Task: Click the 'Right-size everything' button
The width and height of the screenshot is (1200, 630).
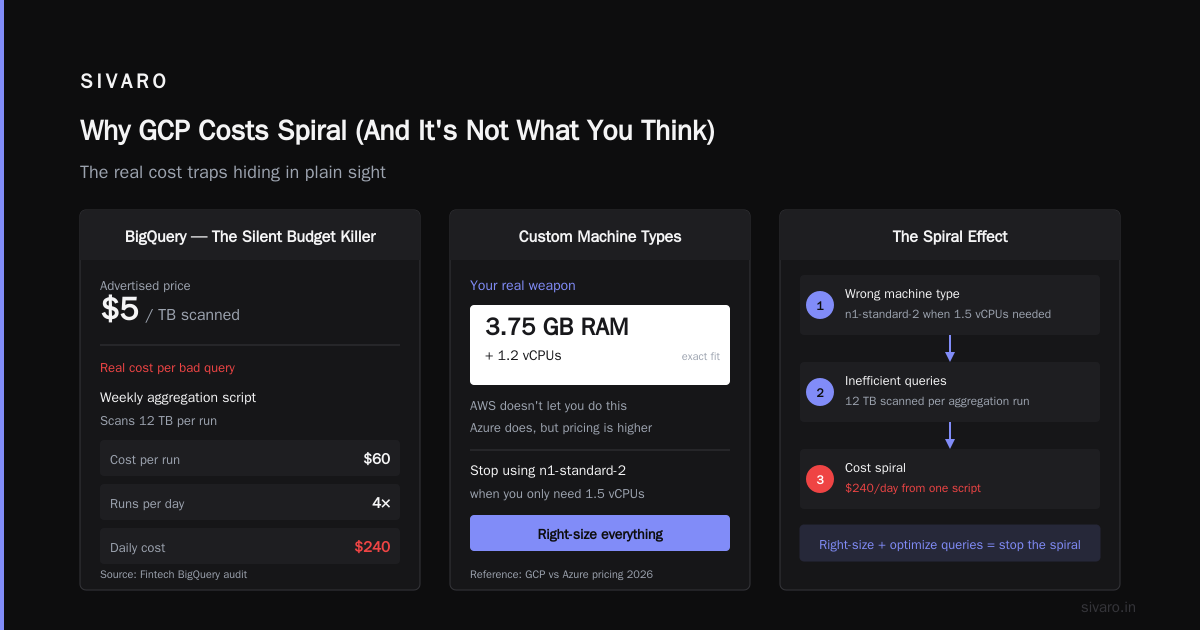Action: (x=600, y=534)
